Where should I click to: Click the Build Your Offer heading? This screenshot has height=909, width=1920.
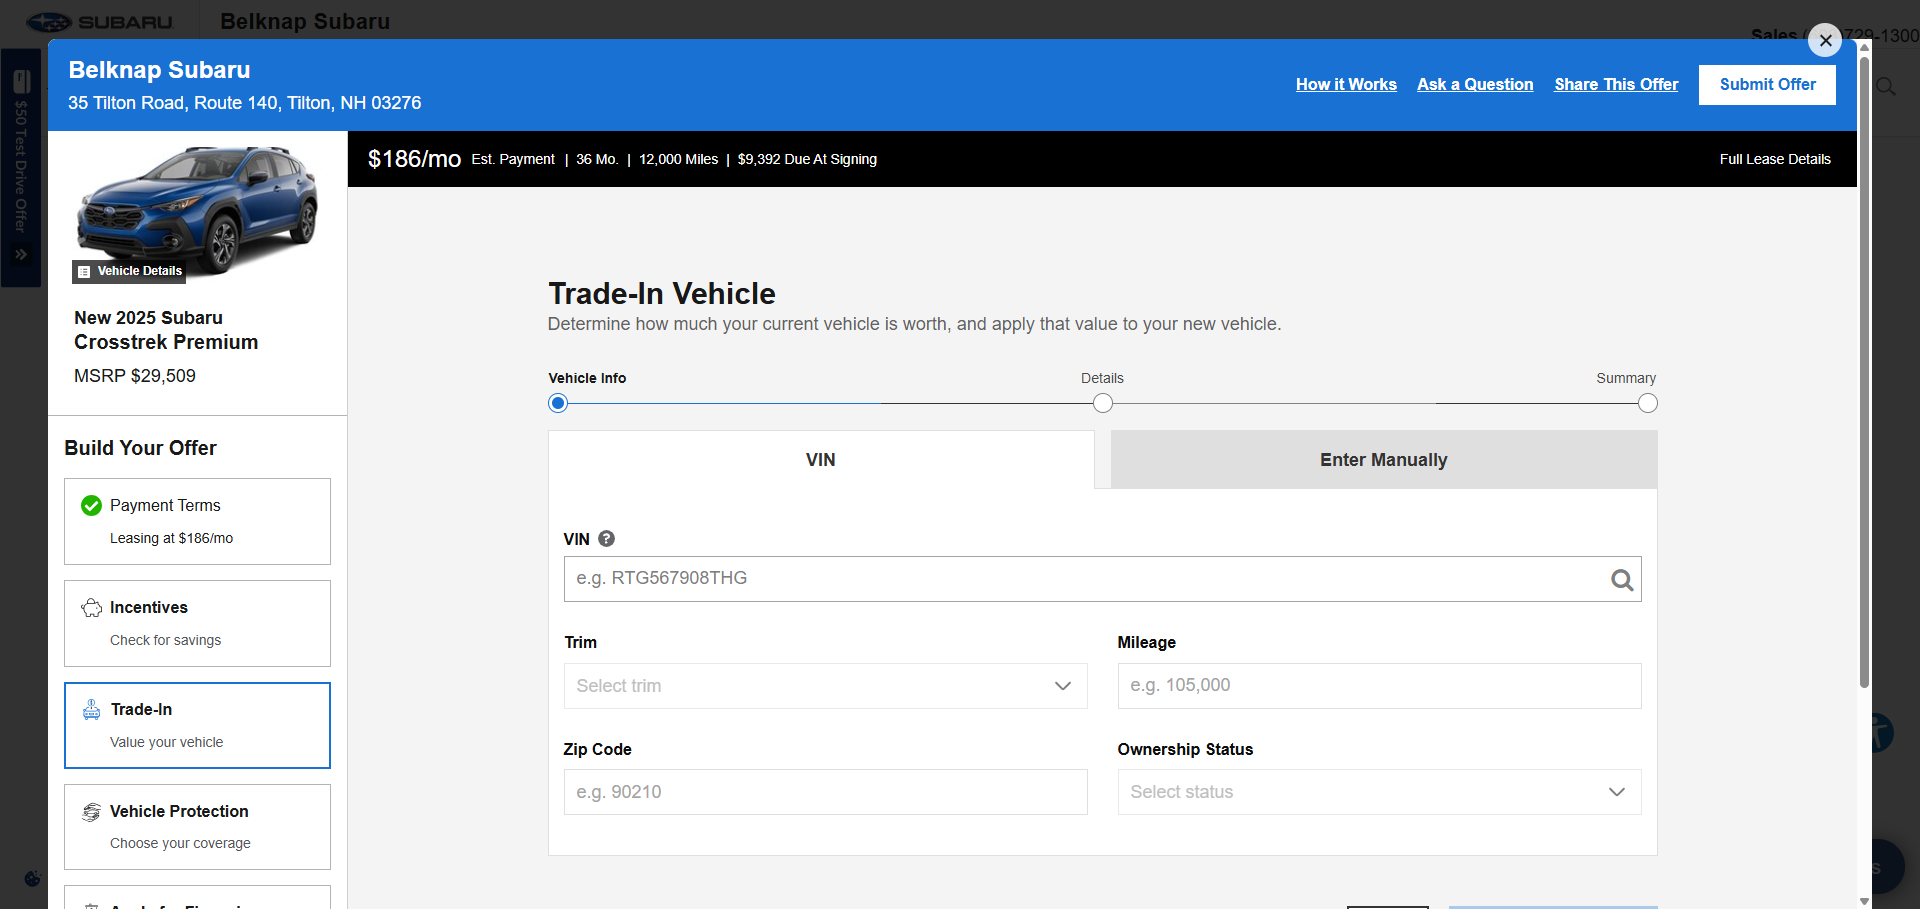point(140,448)
